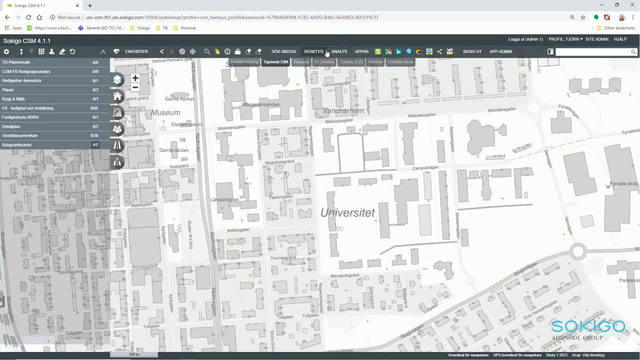The image size is (640, 360).
Task: Open the Google Maps app icon
Action: [388, 52]
